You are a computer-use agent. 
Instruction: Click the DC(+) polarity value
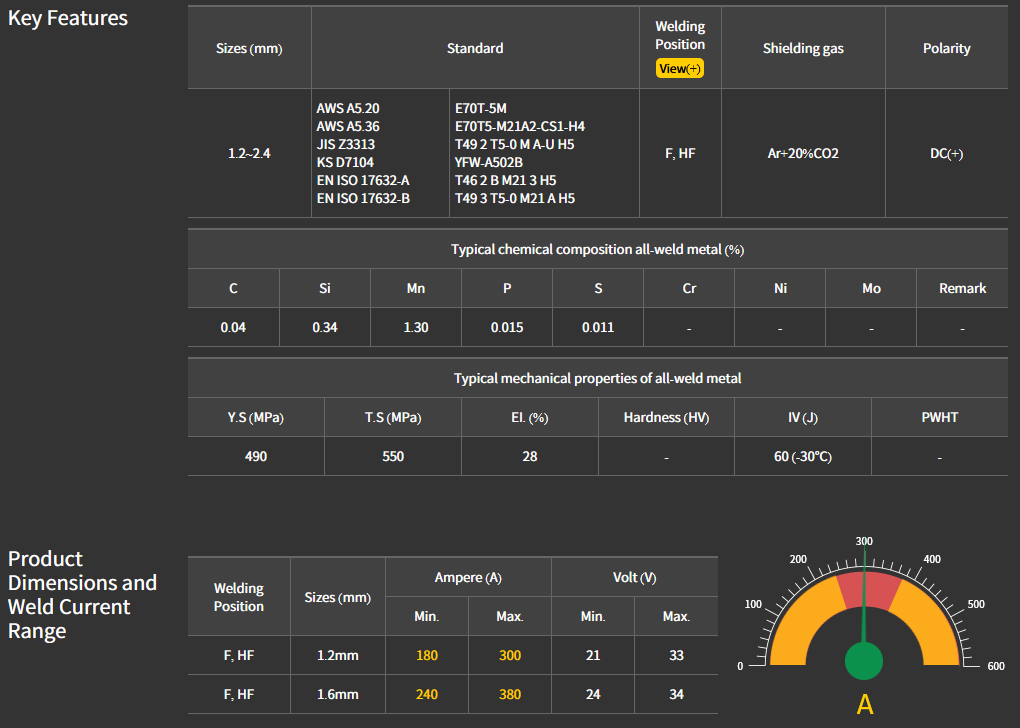tap(946, 154)
